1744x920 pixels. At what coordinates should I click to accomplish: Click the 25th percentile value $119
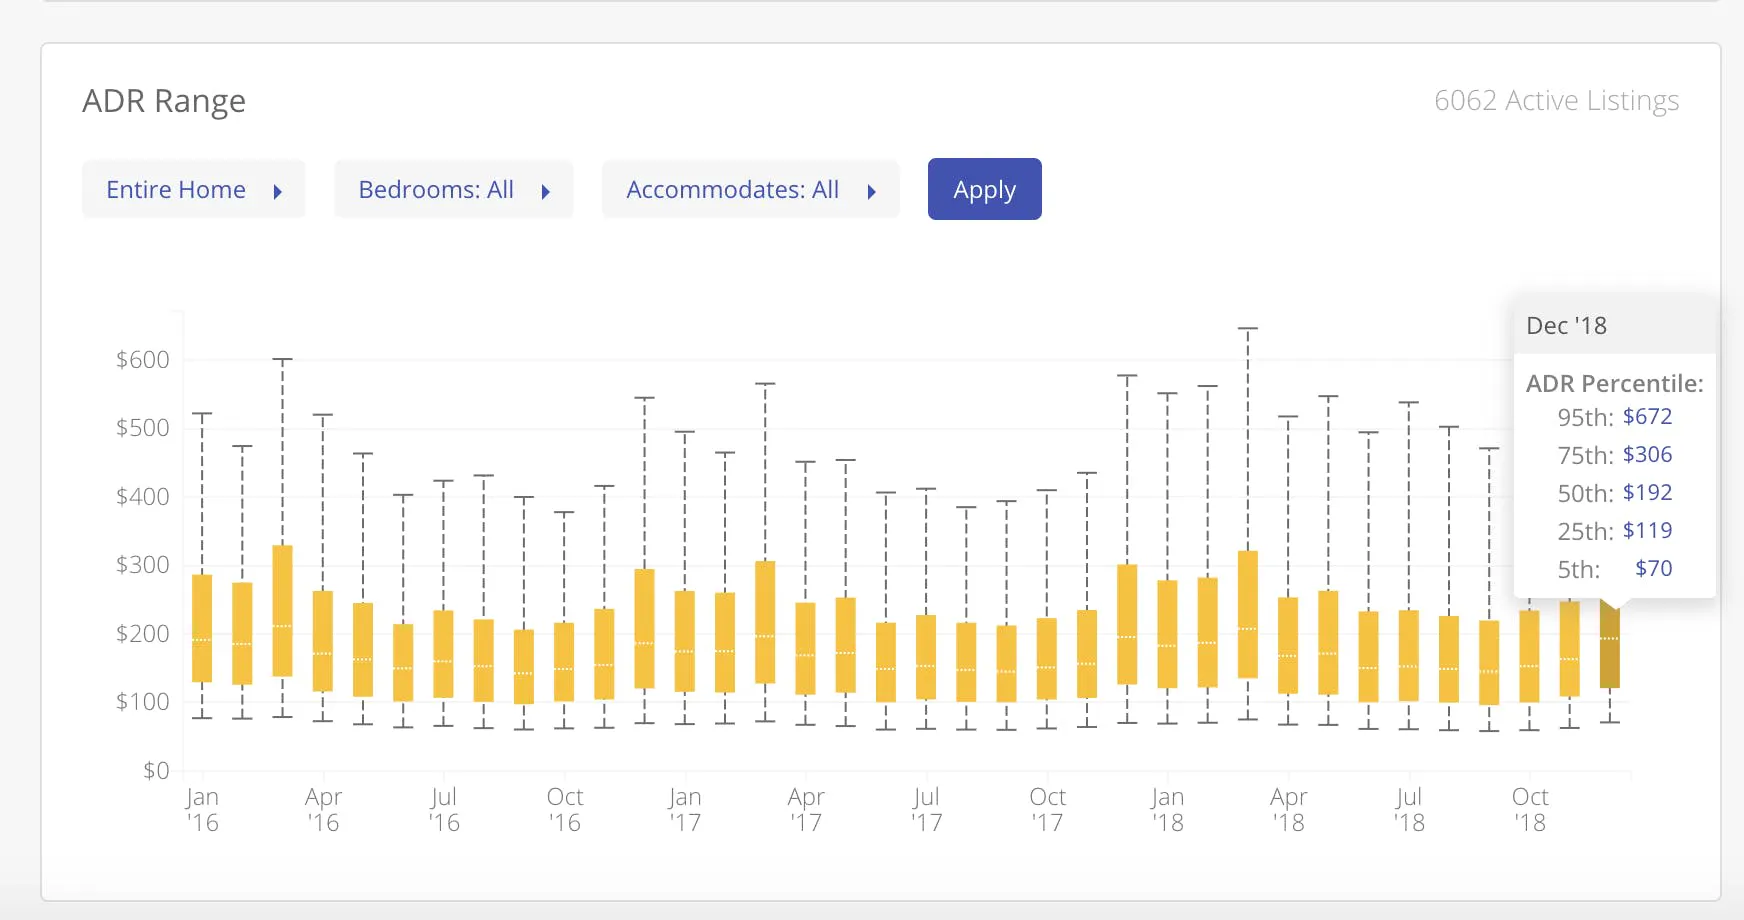[1647, 531]
